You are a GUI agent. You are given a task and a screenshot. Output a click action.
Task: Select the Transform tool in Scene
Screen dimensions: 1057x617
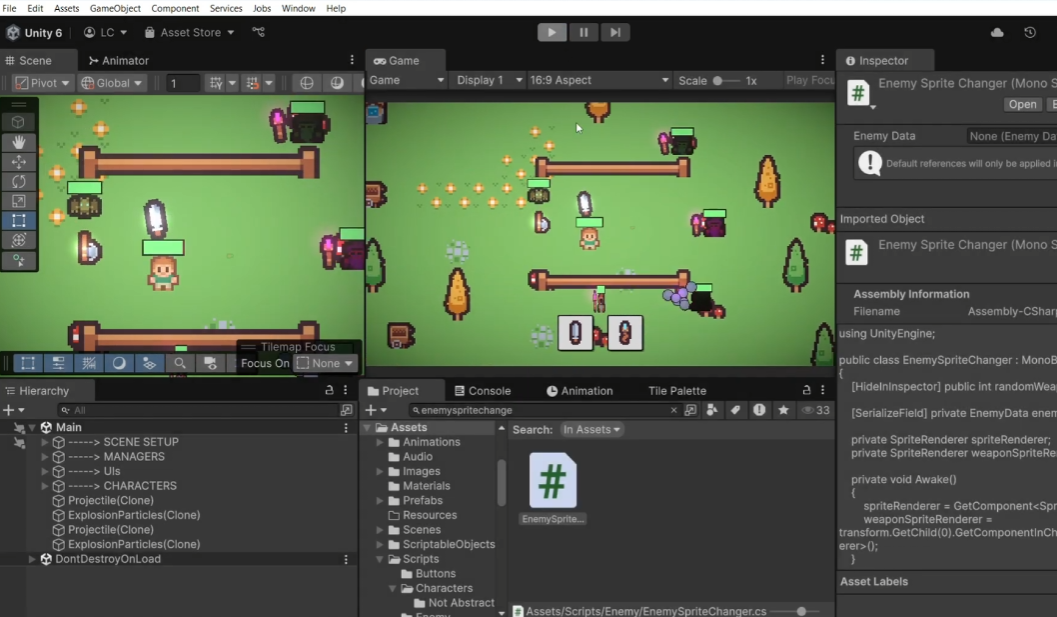[18, 240]
